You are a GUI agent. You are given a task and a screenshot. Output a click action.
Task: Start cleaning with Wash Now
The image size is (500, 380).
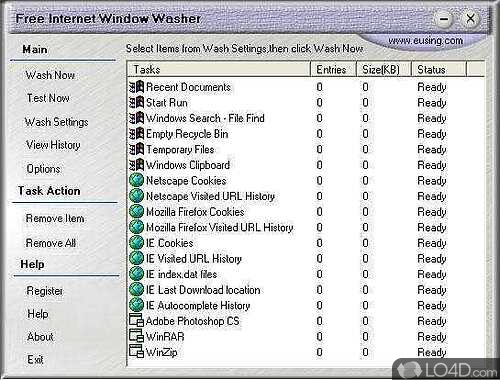(50, 75)
